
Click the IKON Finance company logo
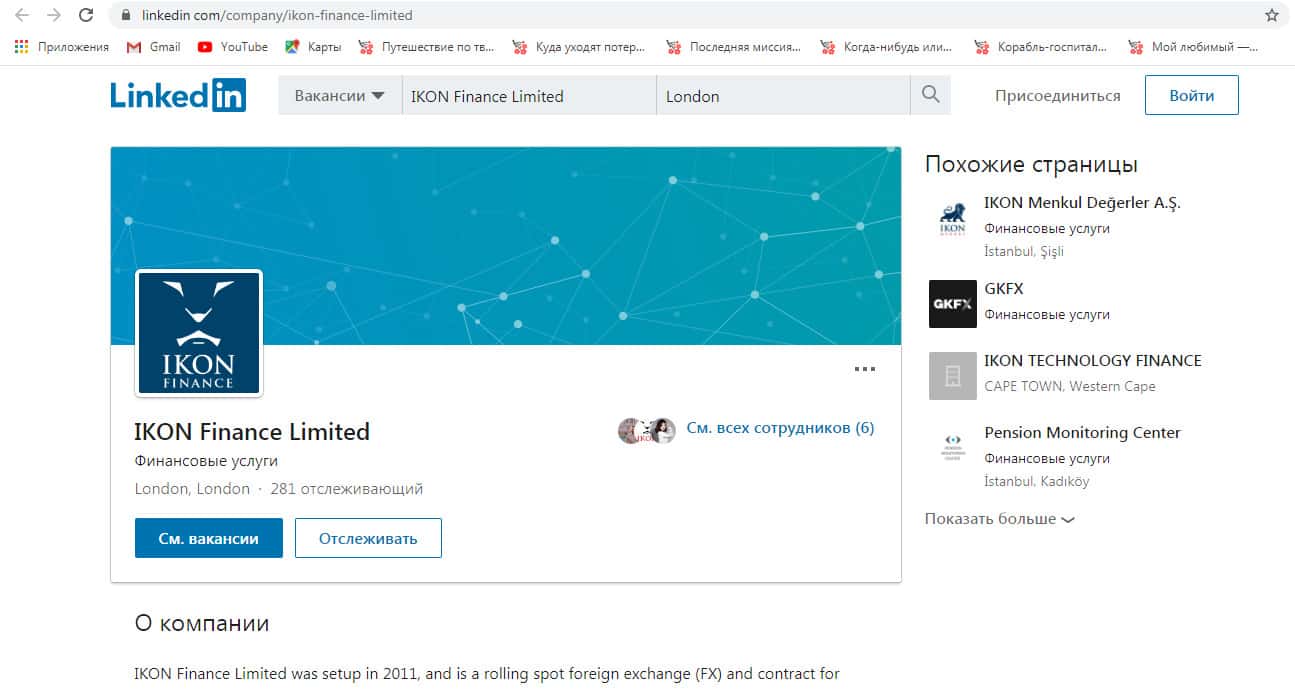(199, 333)
